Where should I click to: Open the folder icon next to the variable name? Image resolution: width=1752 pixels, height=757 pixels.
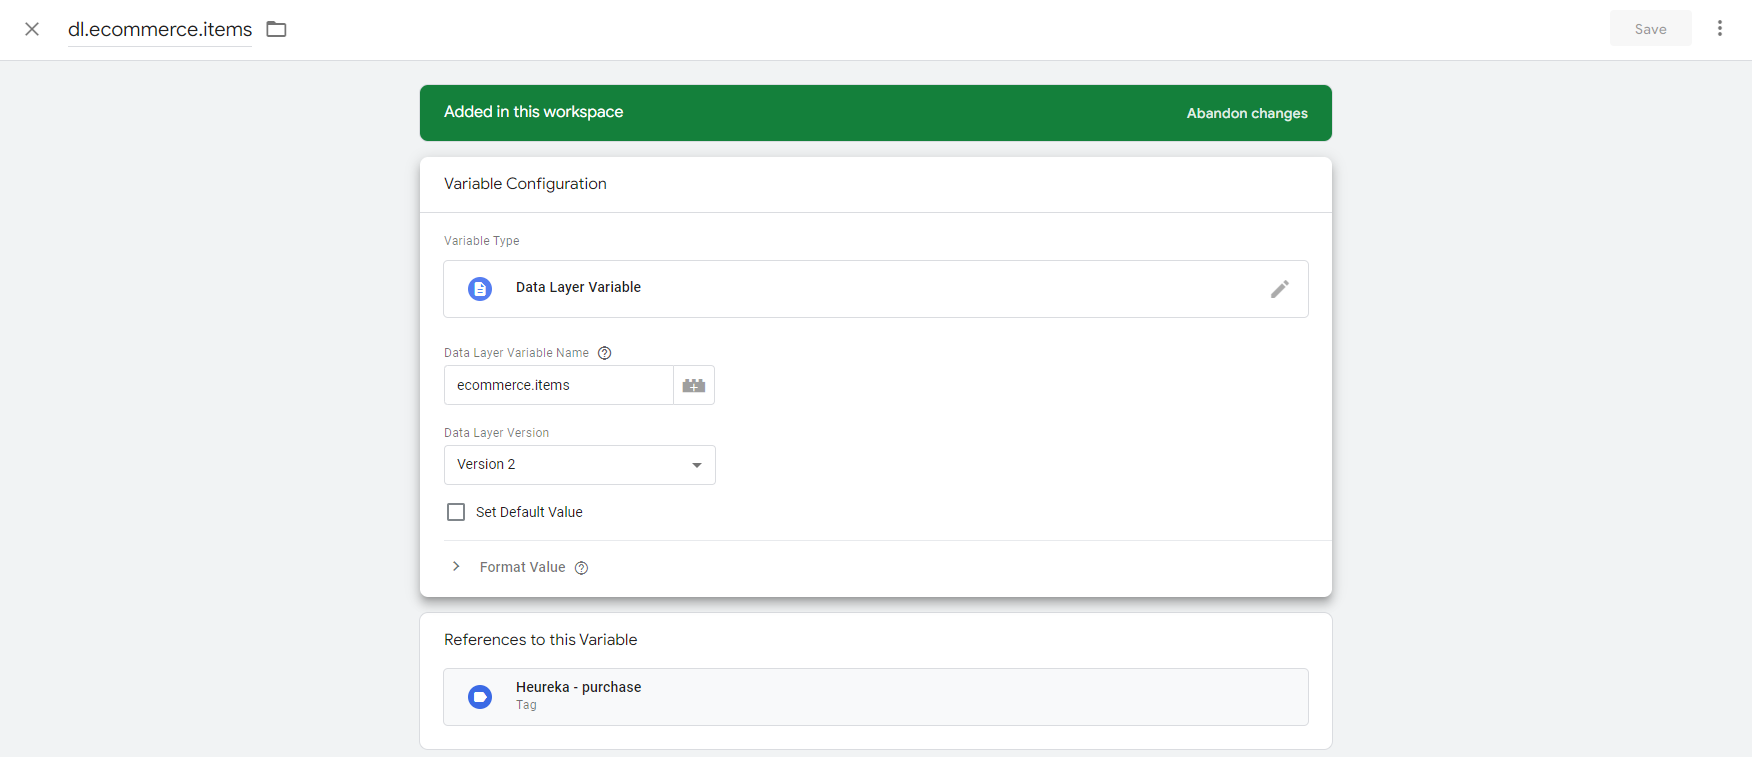[x=277, y=29]
